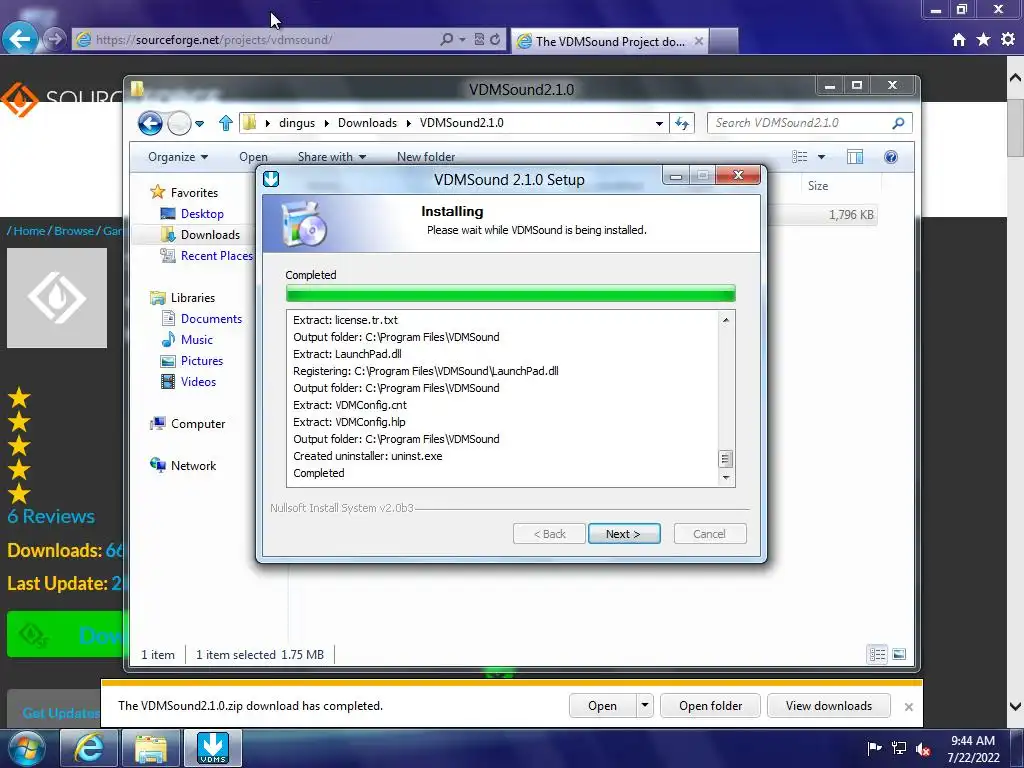Toggle the Explorer preview pane icon

[x=855, y=157]
